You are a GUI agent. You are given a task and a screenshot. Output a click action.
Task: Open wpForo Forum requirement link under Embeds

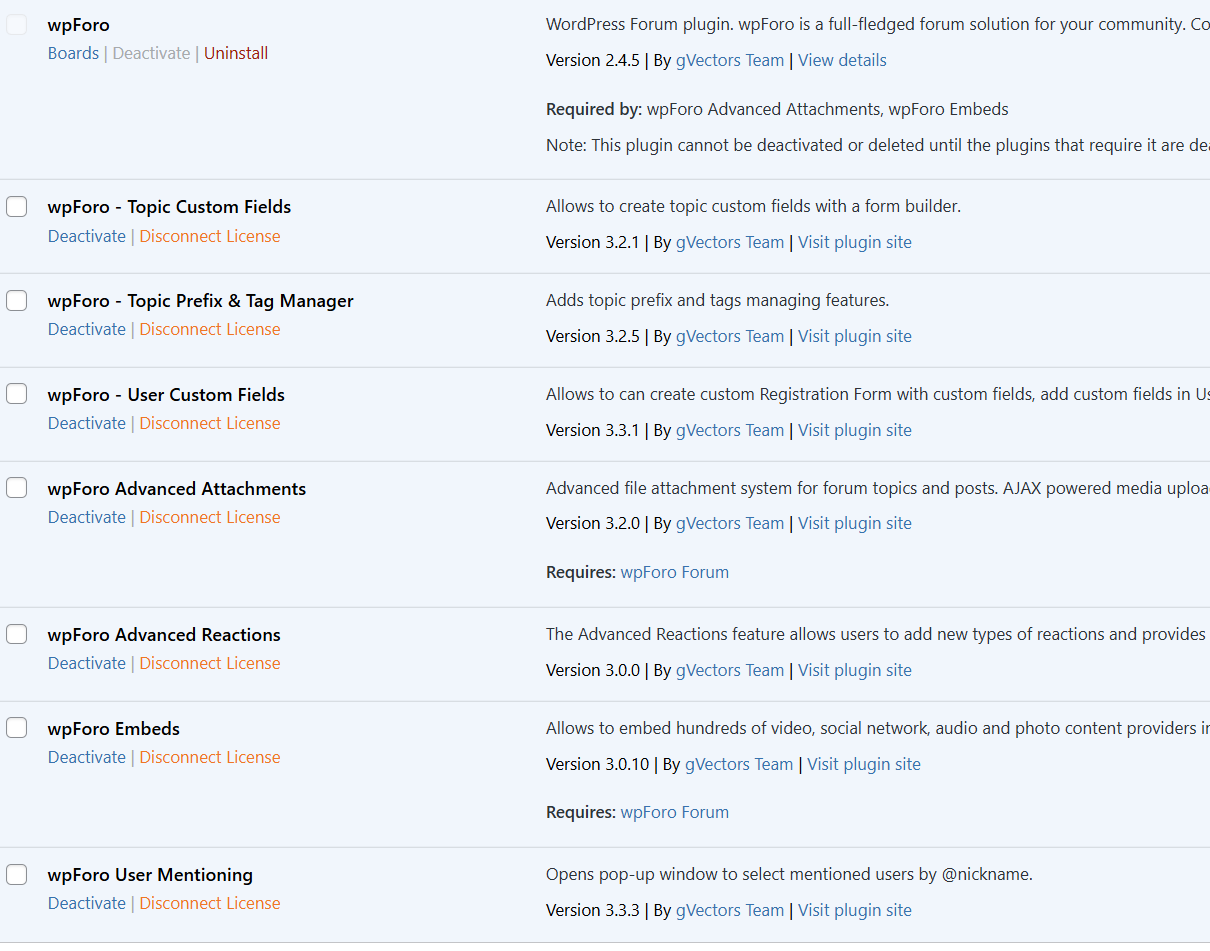(675, 812)
